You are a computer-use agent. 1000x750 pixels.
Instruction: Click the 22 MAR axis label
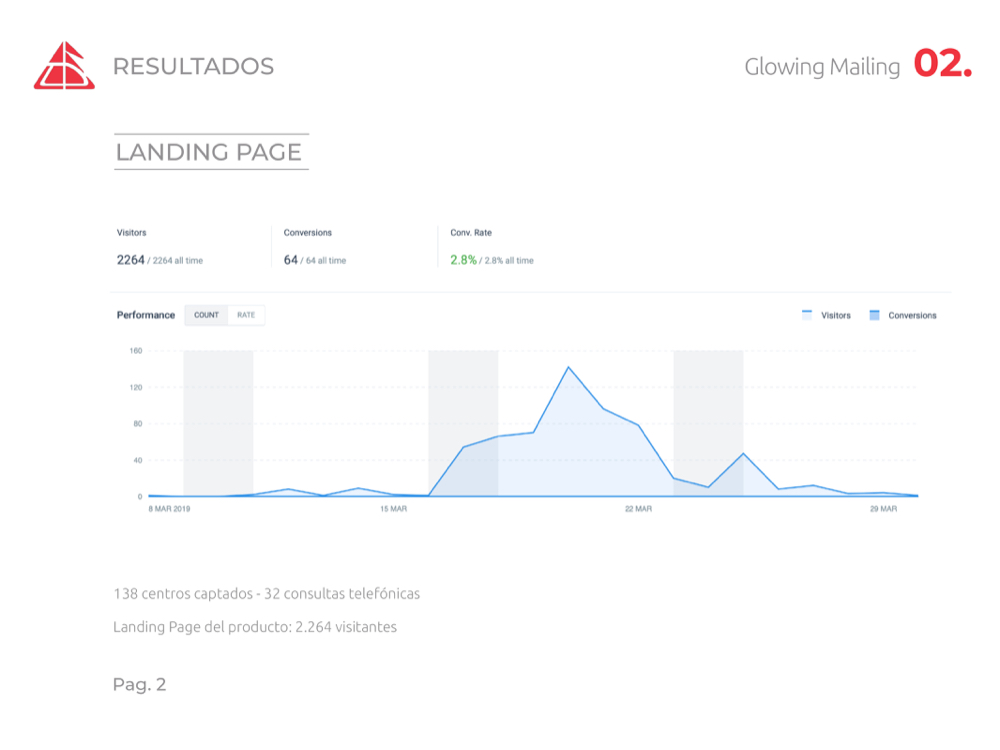[x=638, y=509]
